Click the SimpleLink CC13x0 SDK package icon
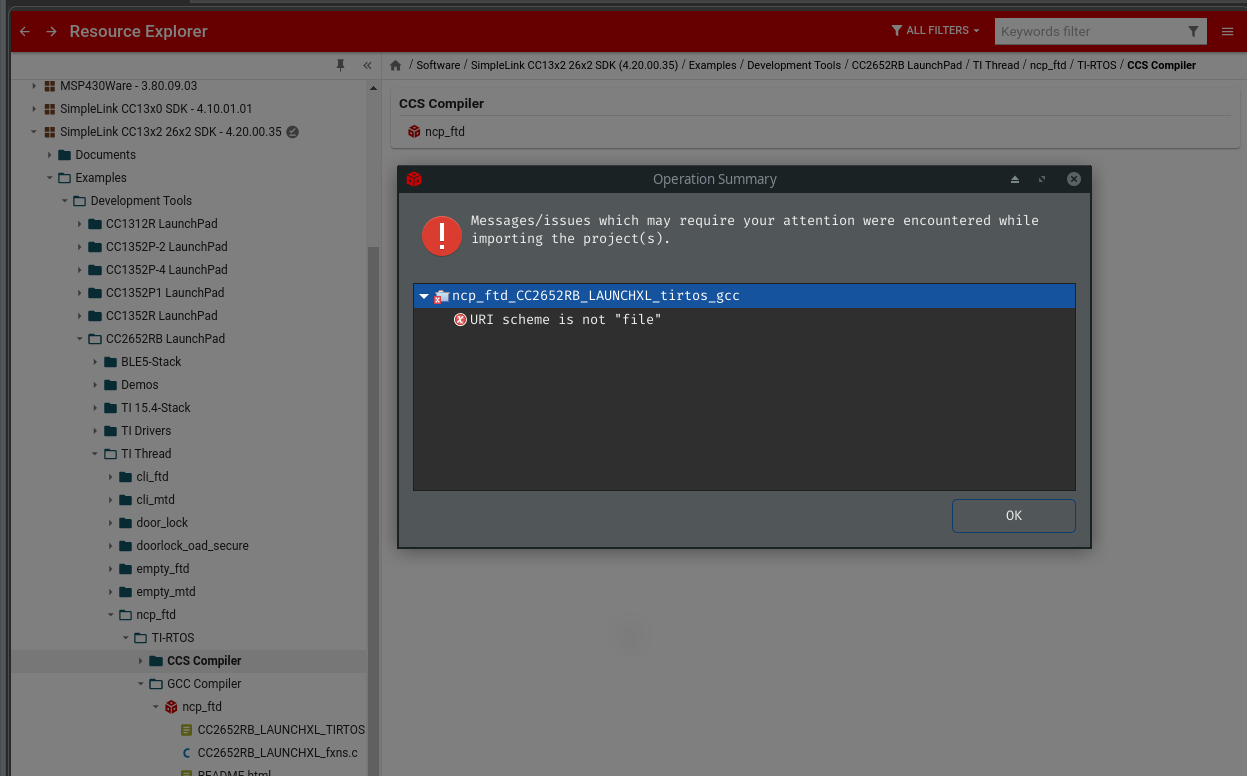 50,109
